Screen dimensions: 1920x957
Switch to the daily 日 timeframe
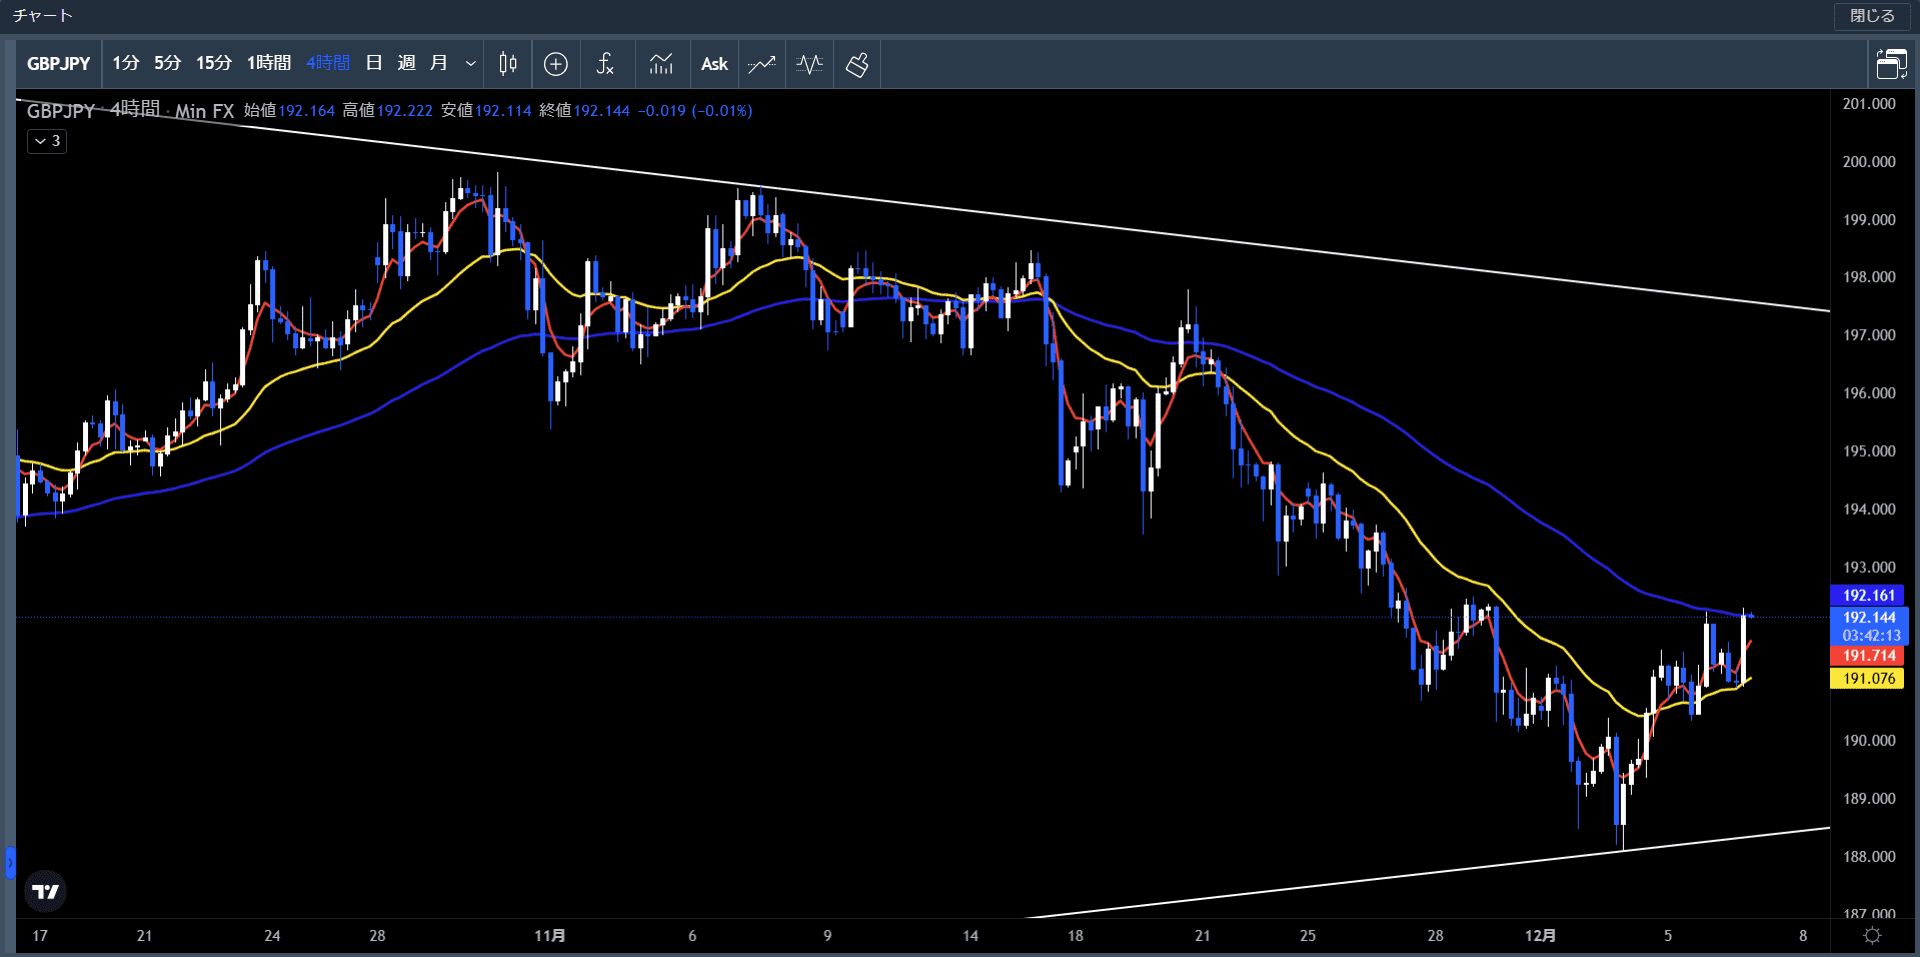[x=374, y=64]
